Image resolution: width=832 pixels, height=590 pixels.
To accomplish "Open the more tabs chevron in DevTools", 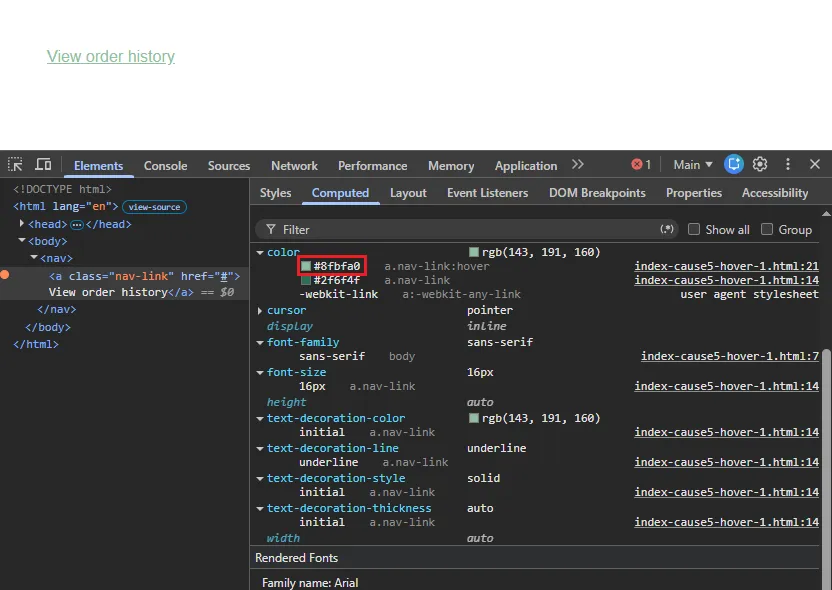I will [578, 165].
